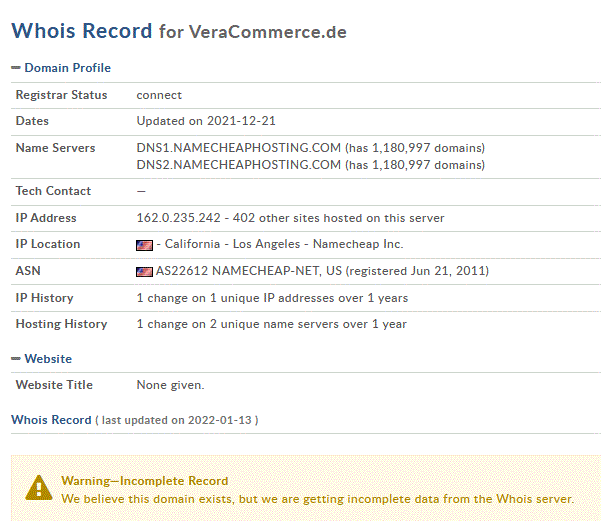Screen dimensions: 601x521
Task: Click the yellow warning triangle icon
Action: pyautogui.click(x=39, y=488)
